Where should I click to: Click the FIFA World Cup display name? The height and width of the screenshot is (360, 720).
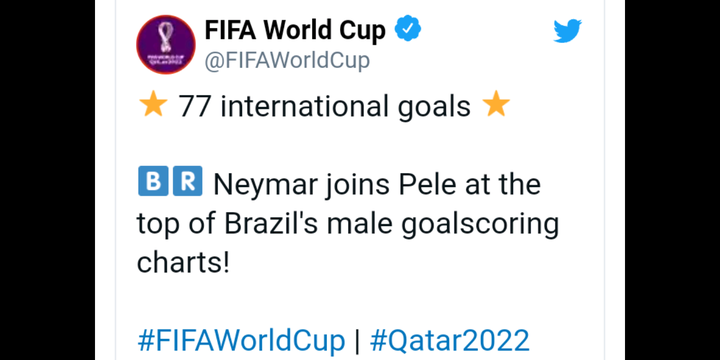click(x=295, y=30)
